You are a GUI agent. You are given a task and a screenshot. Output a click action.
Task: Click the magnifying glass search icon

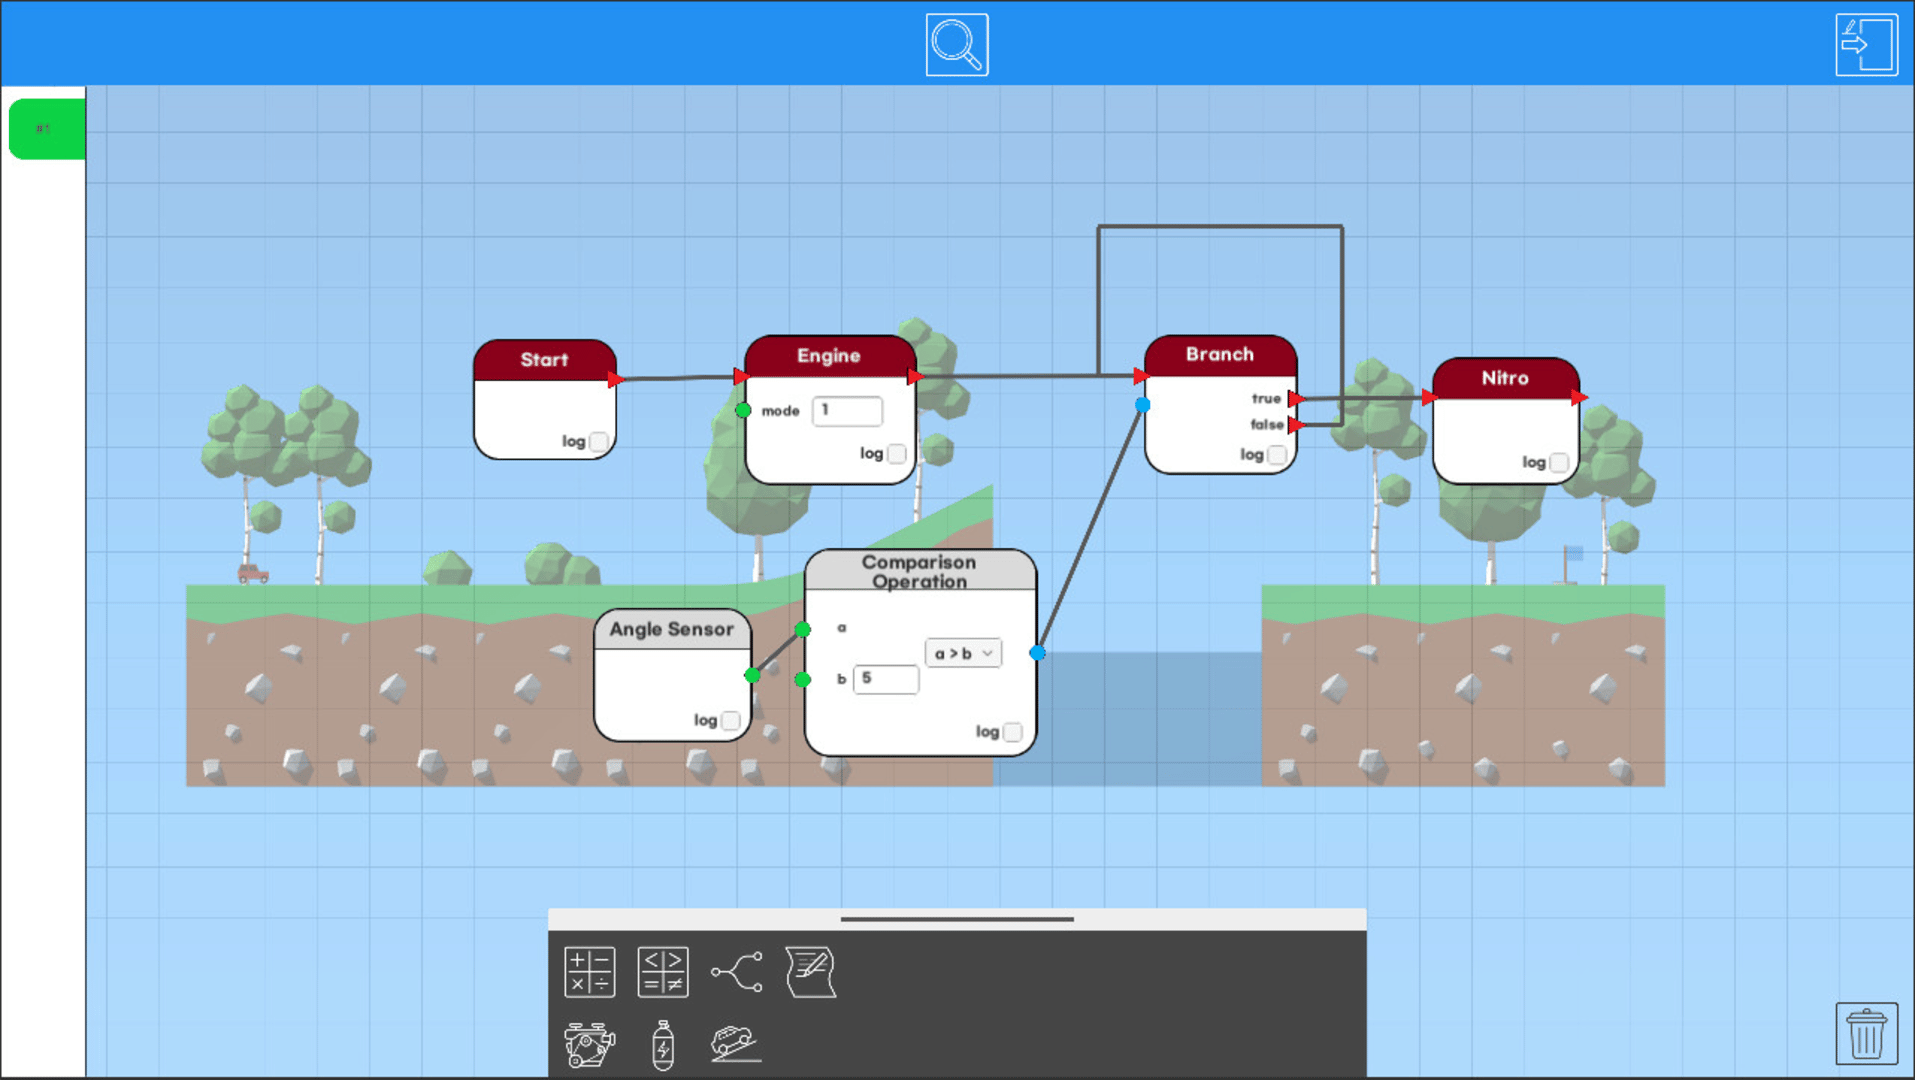tap(956, 45)
